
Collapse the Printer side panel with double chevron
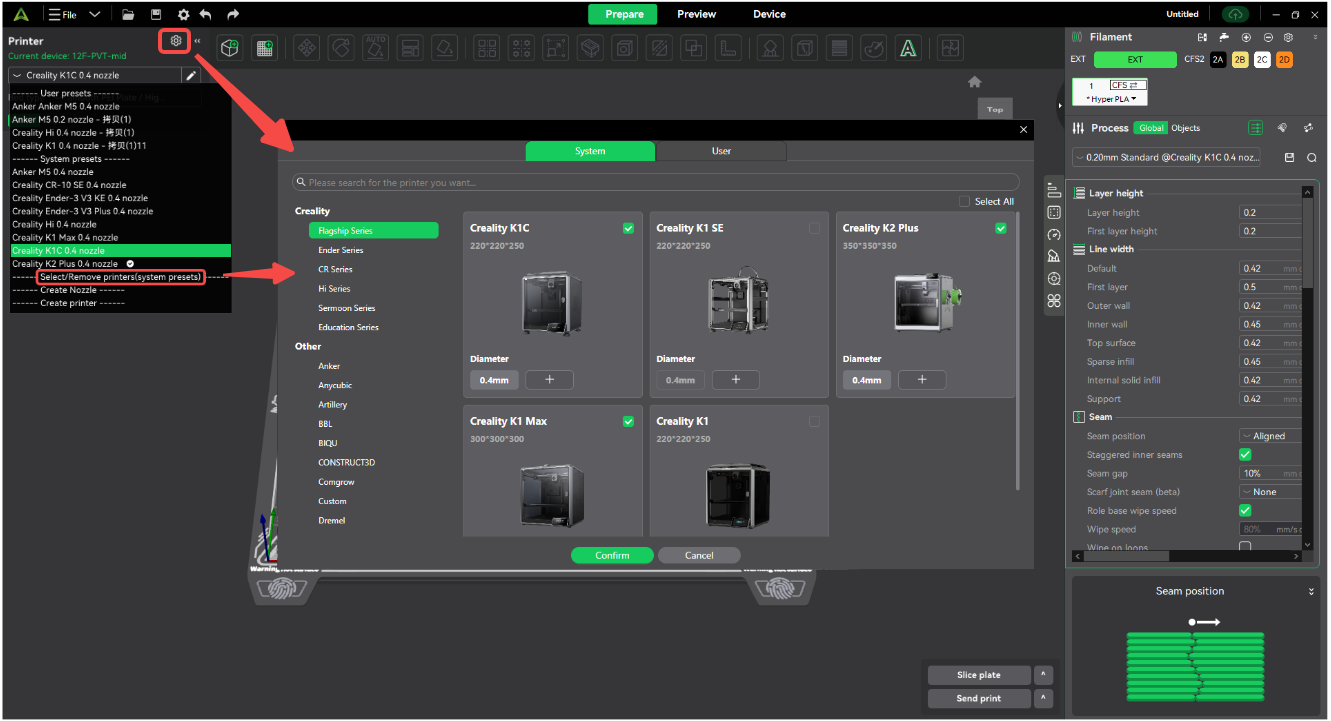197,41
